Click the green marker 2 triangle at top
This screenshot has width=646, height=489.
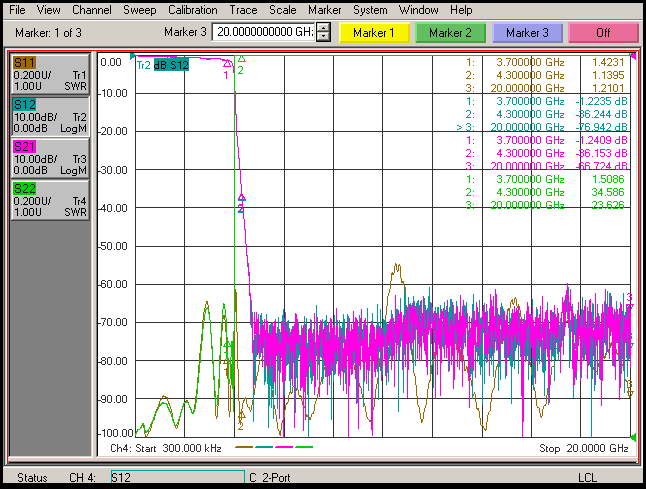(x=241, y=59)
